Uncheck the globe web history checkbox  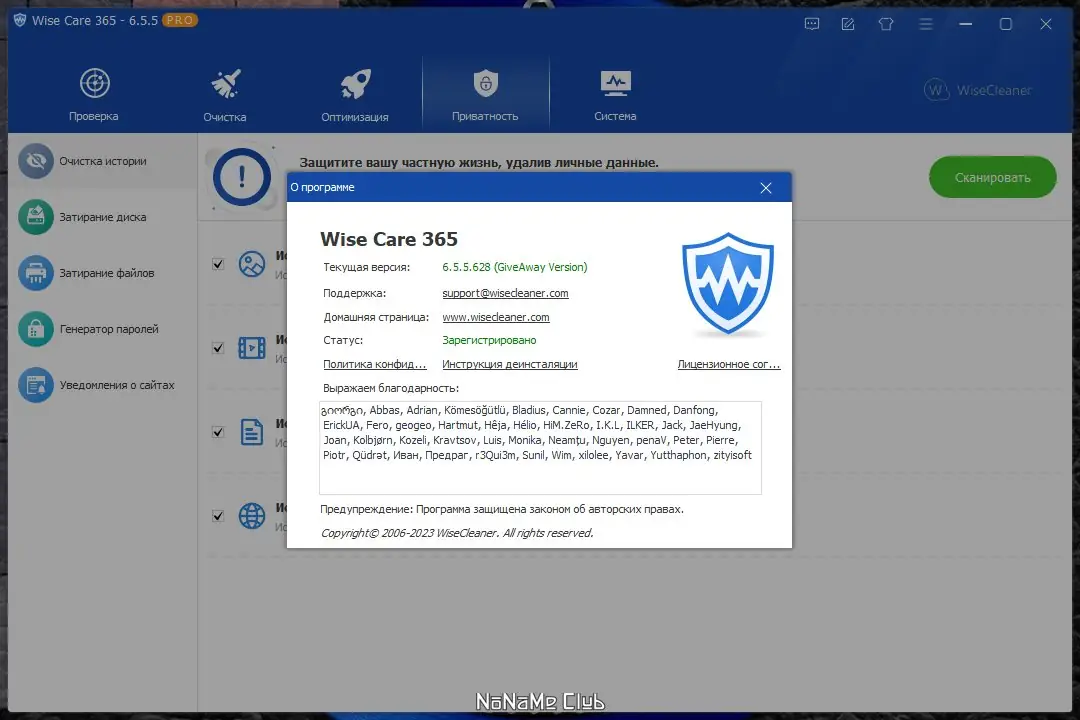coord(218,515)
